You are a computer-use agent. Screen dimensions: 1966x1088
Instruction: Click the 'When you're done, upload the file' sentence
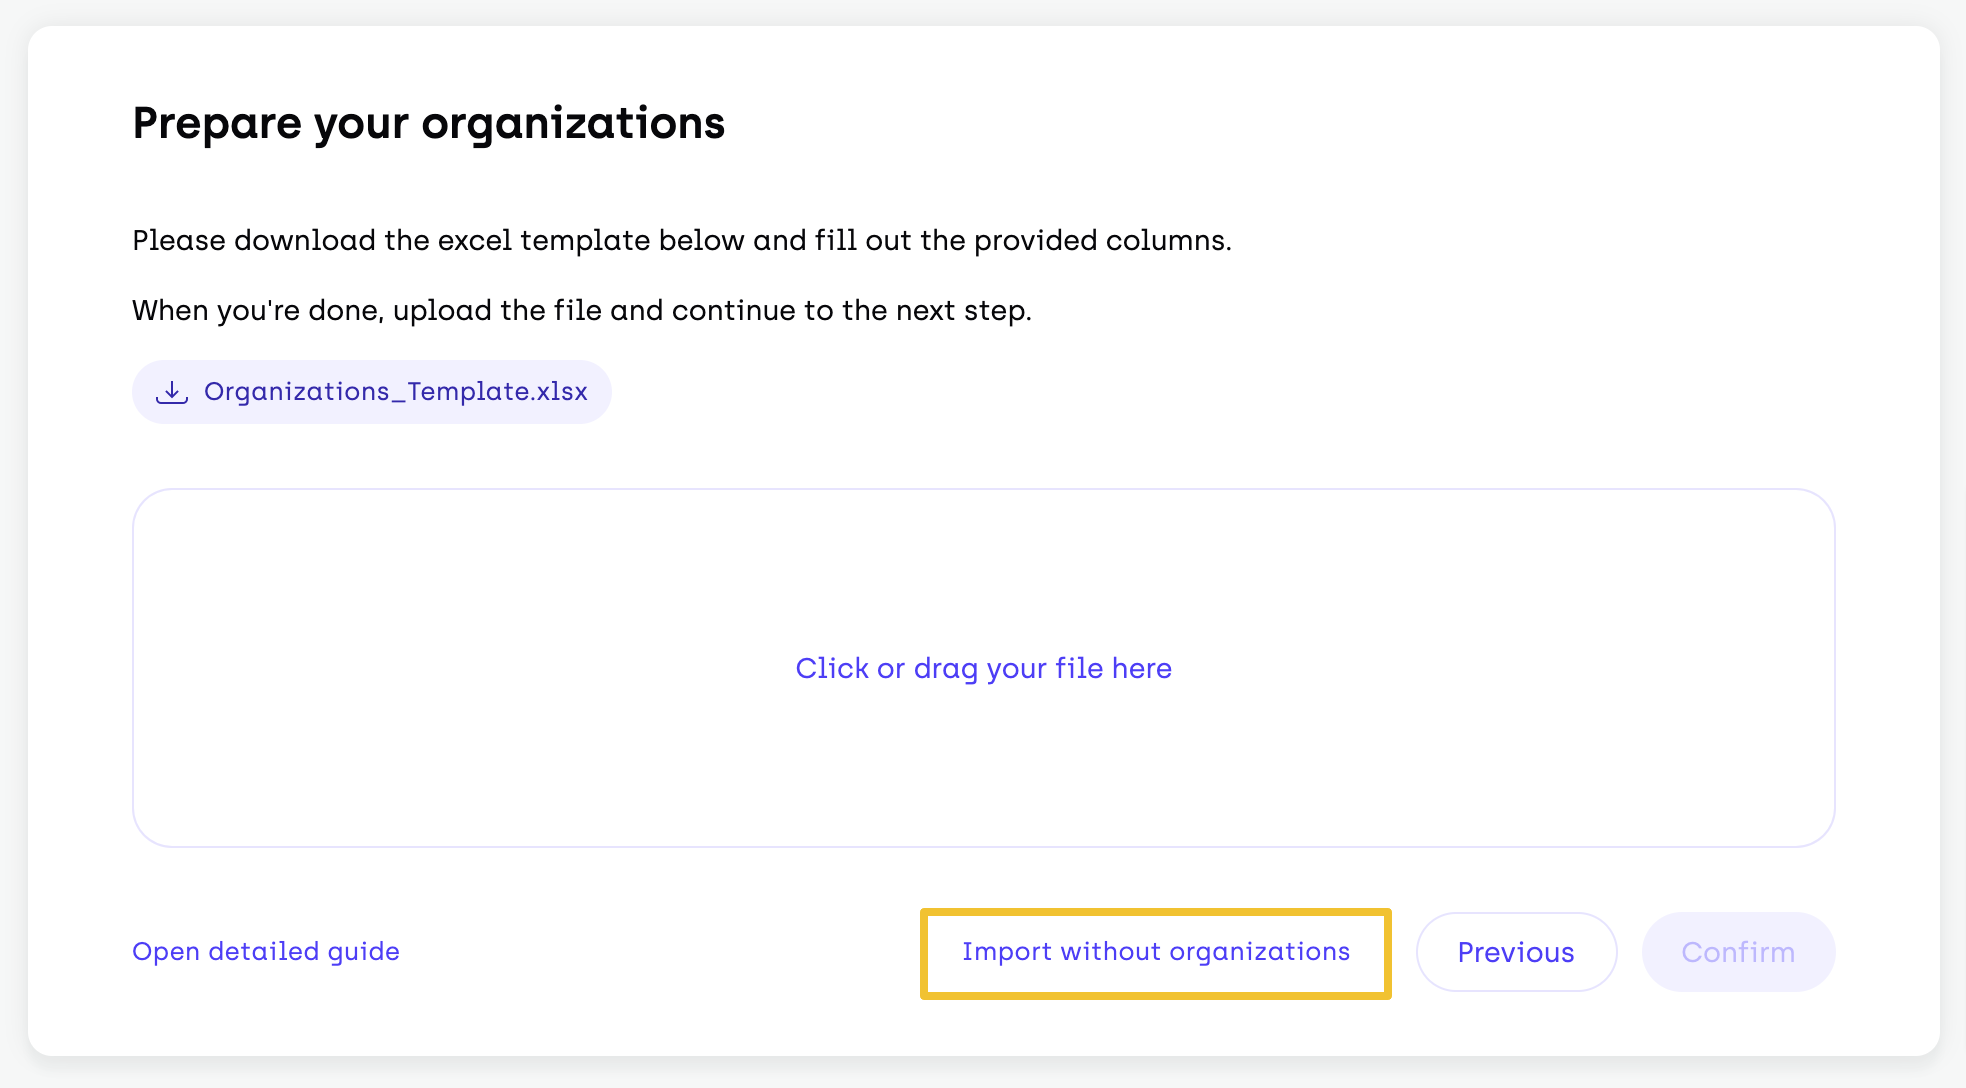[581, 310]
